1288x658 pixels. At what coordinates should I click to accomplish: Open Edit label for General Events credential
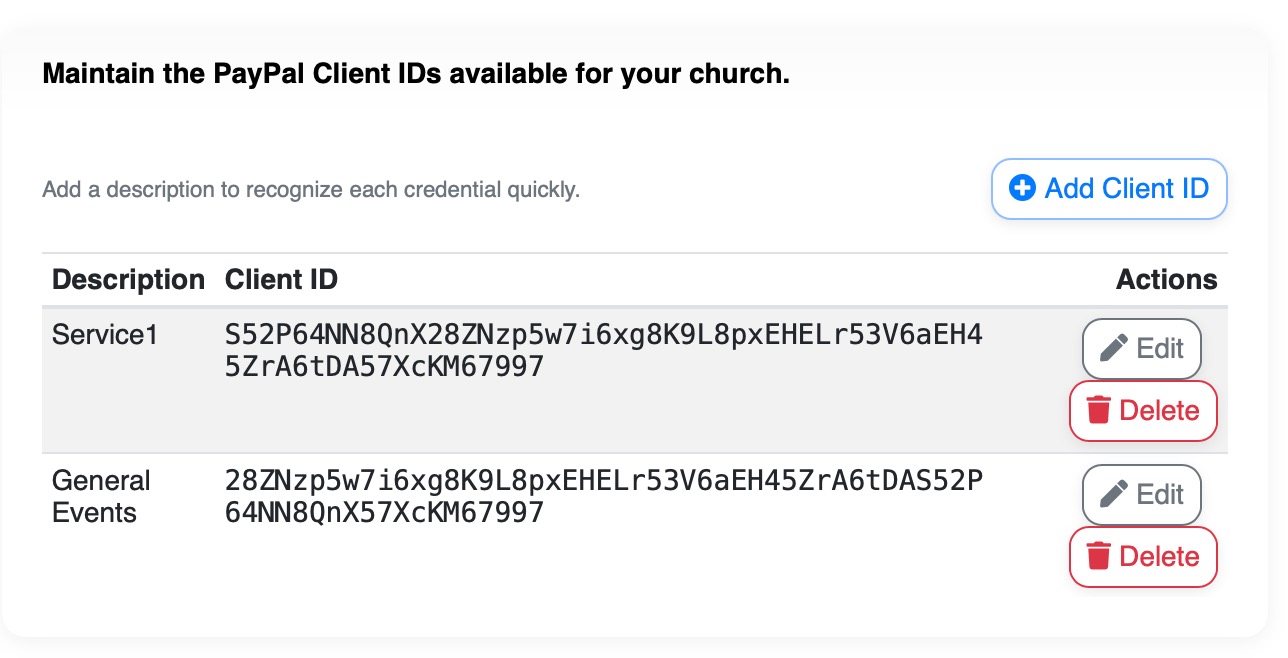(1160, 495)
